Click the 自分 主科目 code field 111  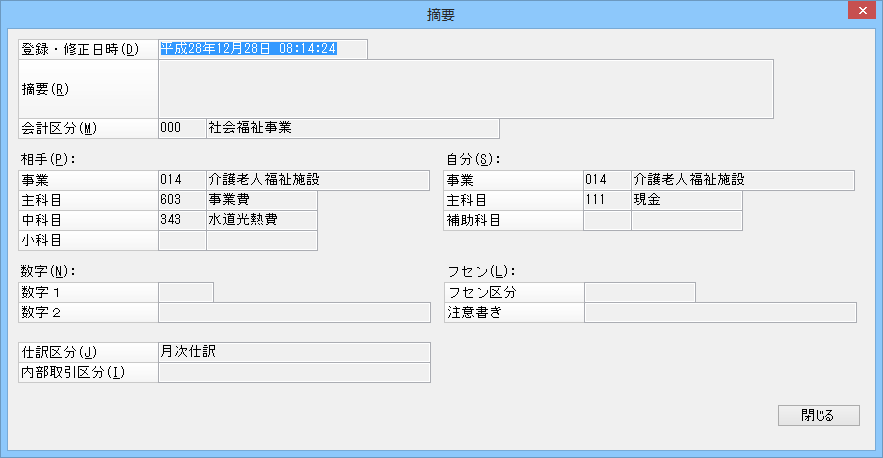point(606,200)
